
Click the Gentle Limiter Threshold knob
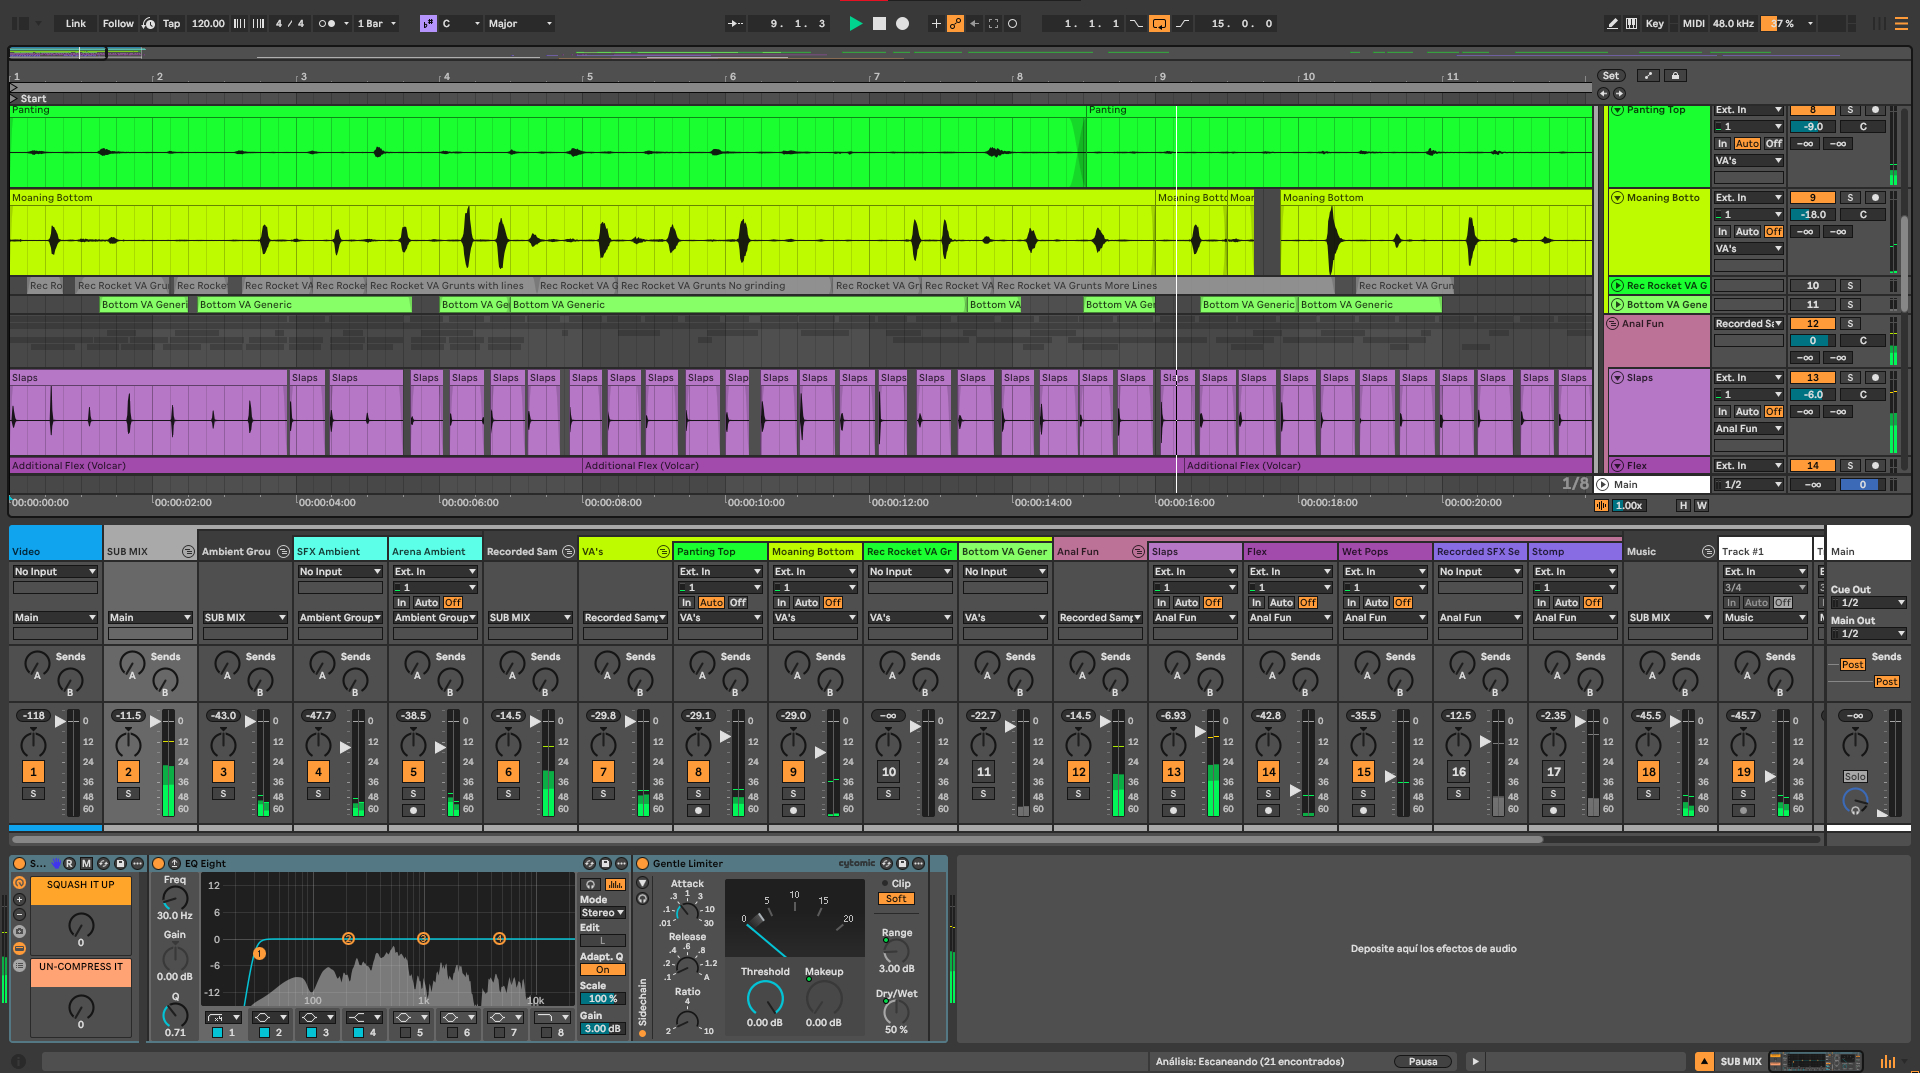pyautogui.click(x=765, y=997)
